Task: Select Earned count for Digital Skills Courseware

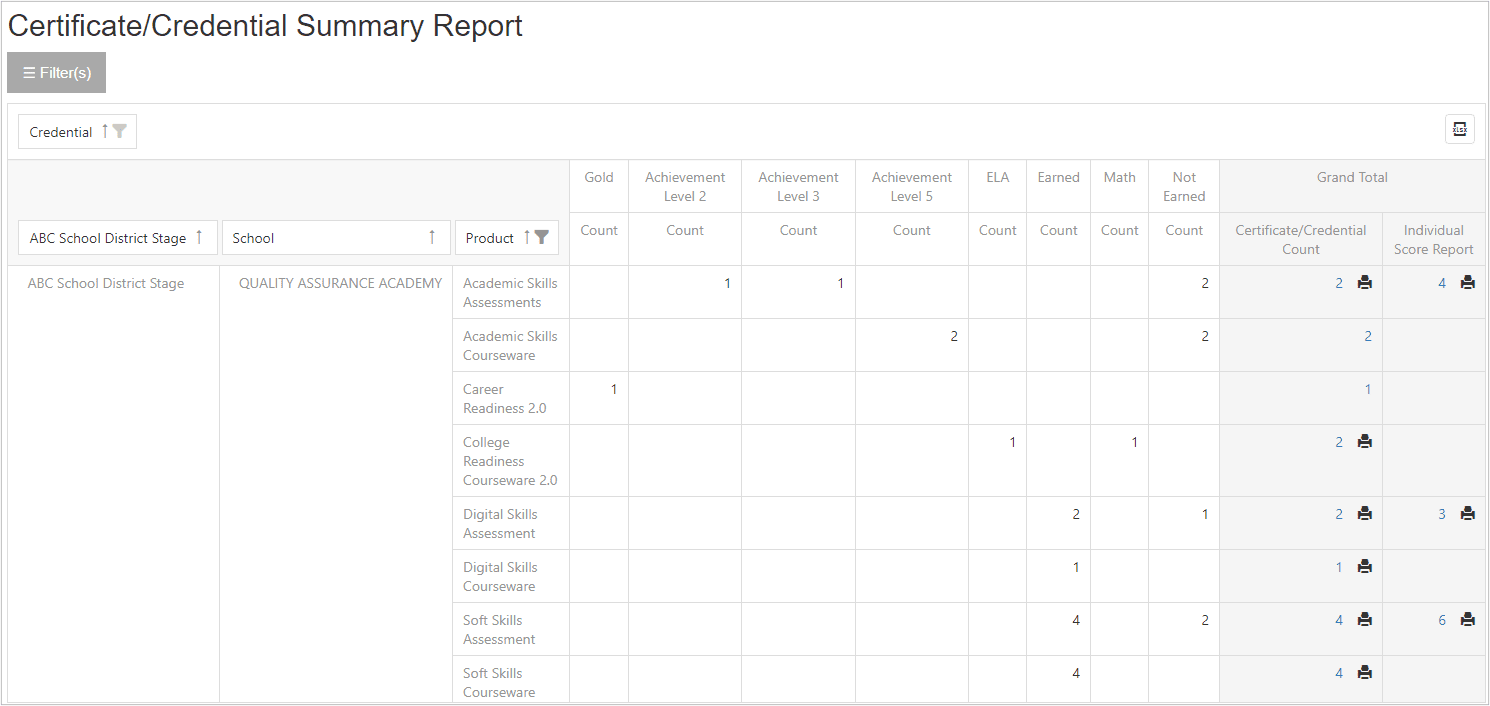Action: [1076, 567]
